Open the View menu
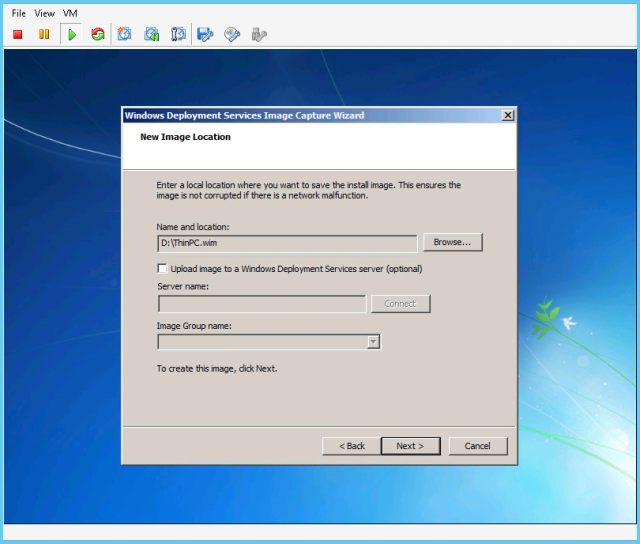The height and width of the screenshot is (544, 640). coord(45,13)
